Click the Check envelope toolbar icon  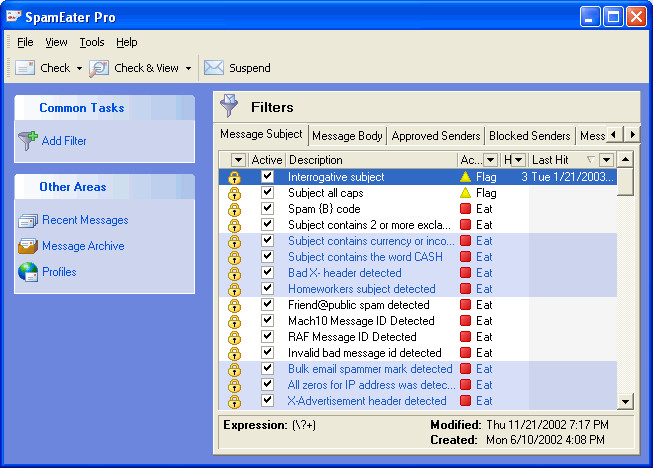click(x=25, y=68)
